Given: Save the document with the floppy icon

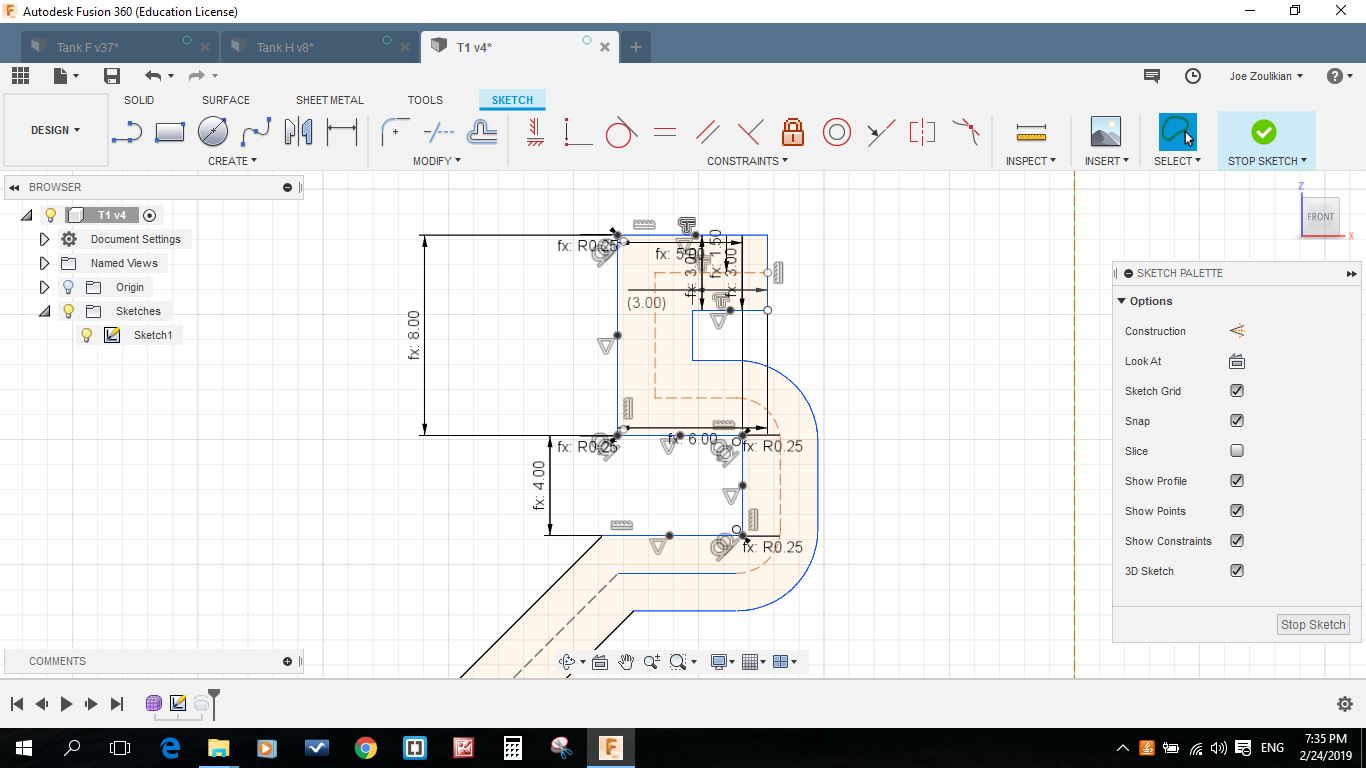Looking at the screenshot, I should [x=112, y=76].
